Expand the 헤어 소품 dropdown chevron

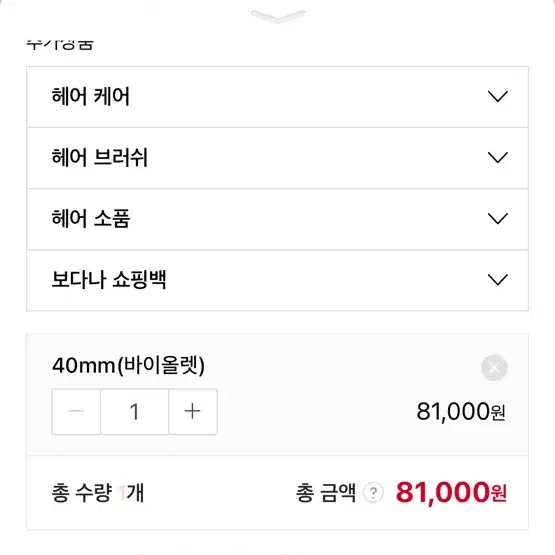[x=498, y=218]
